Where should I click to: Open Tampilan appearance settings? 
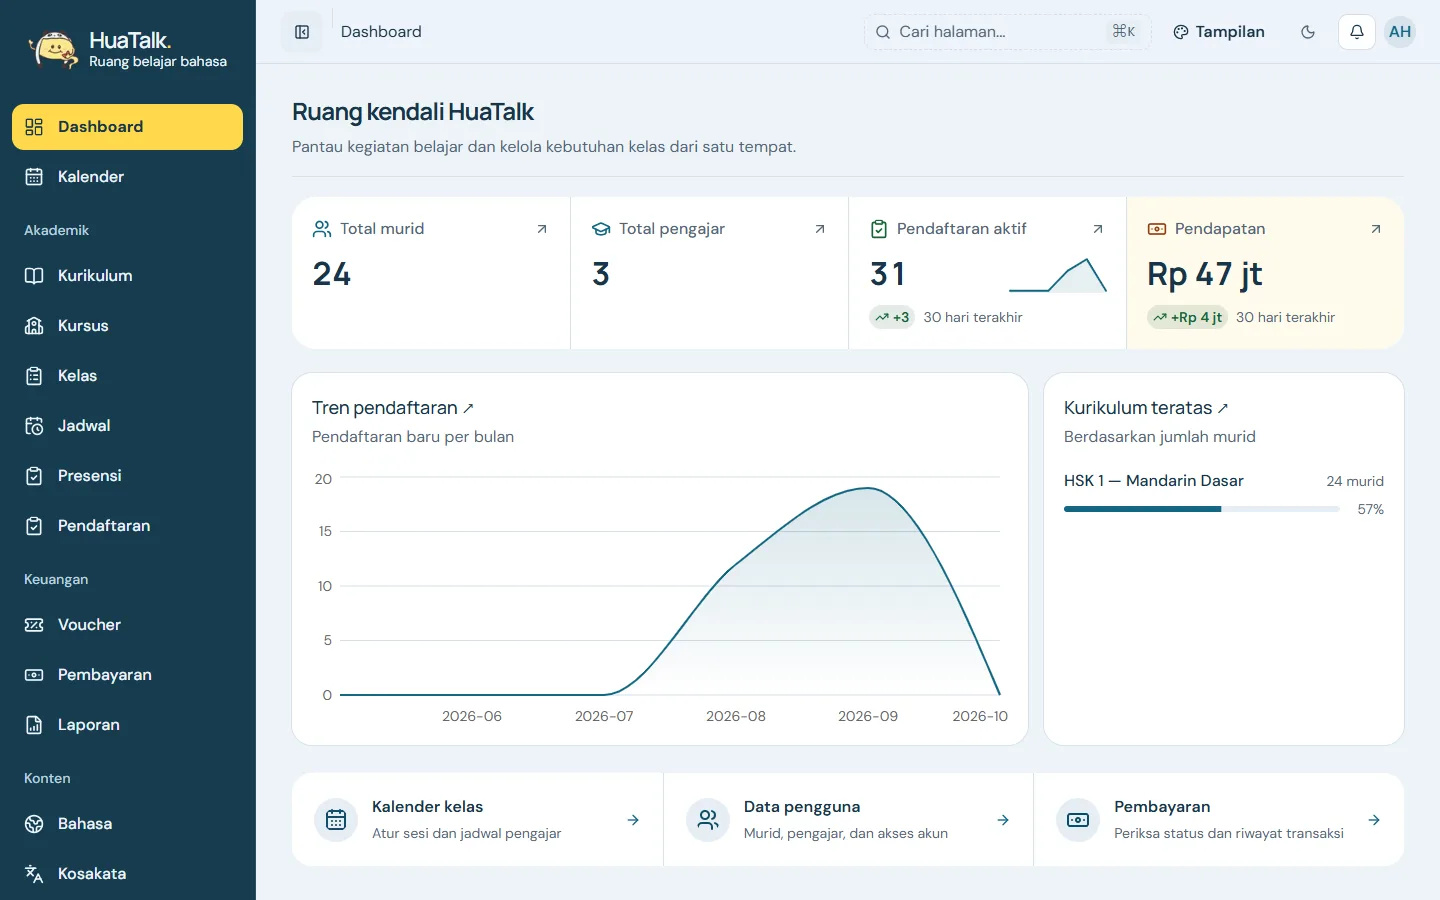(1219, 32)
